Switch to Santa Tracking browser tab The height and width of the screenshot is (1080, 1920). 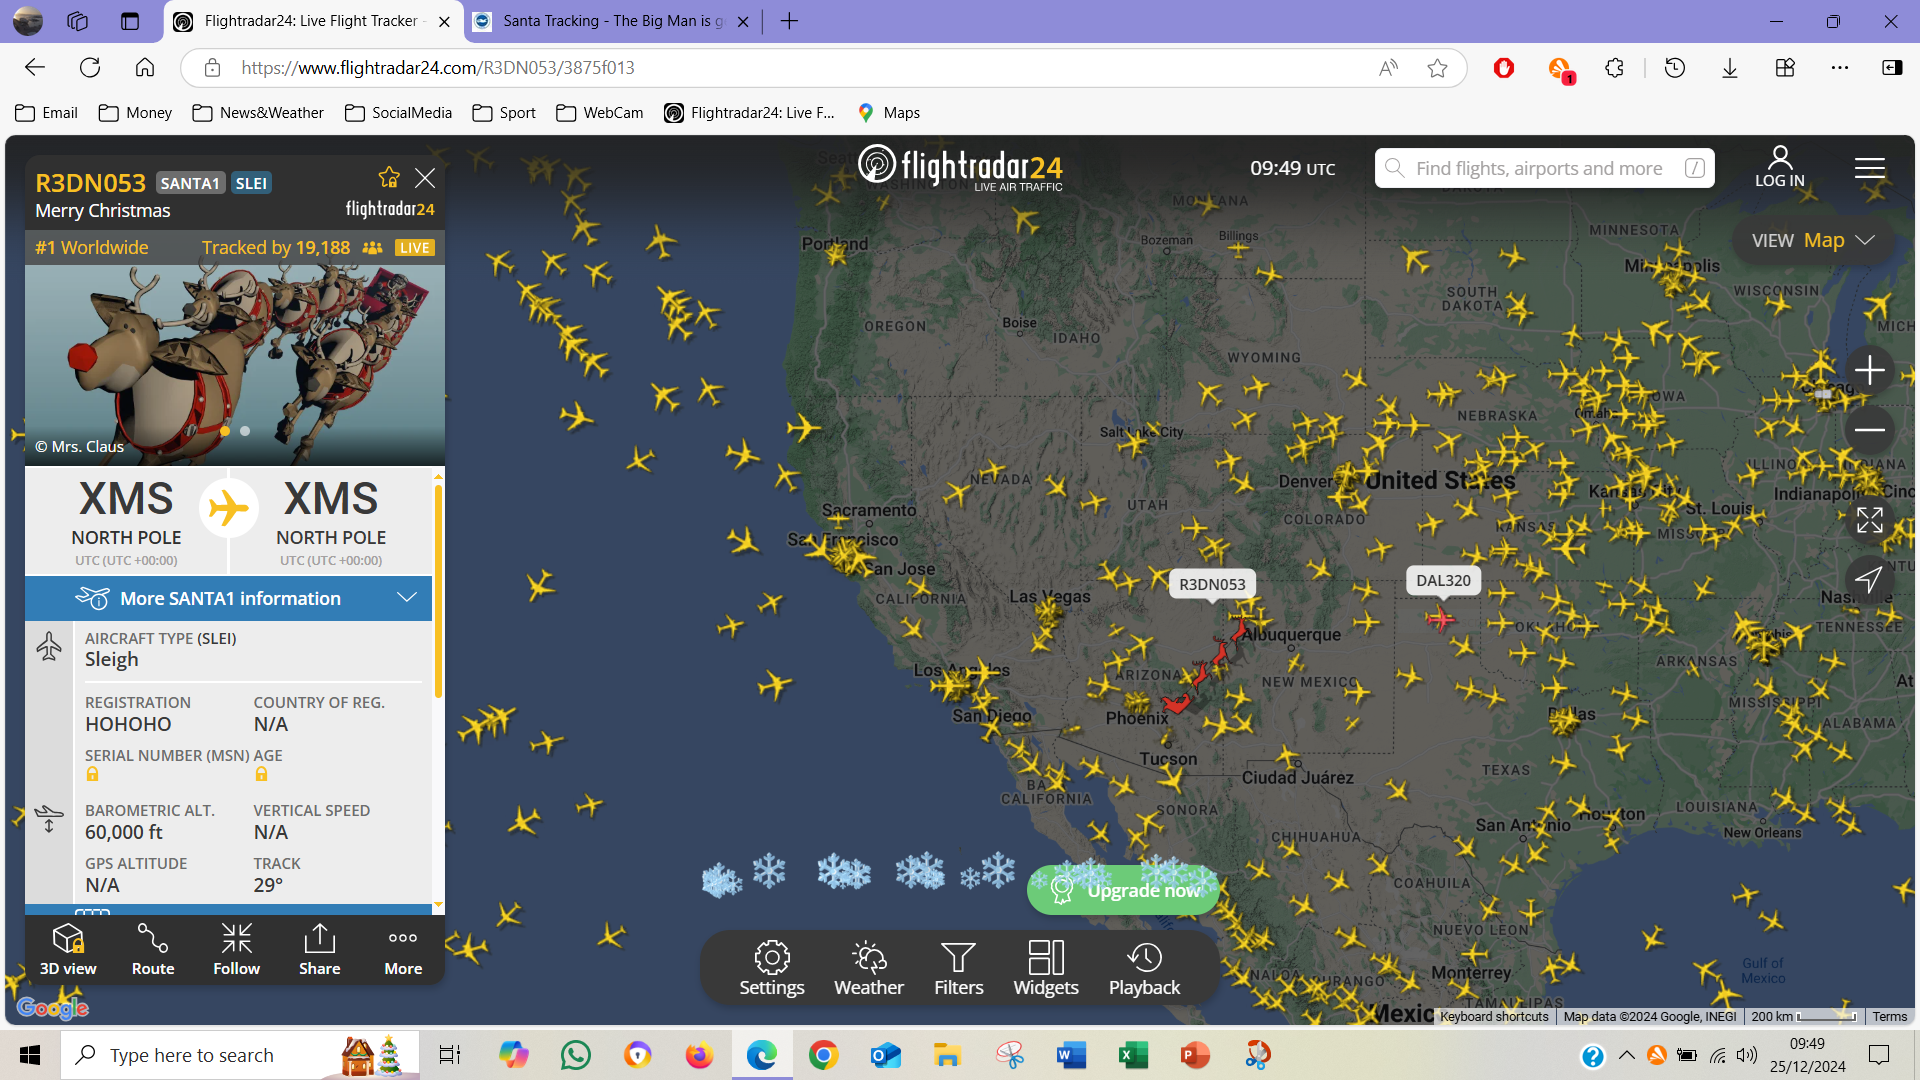[612, 21]
